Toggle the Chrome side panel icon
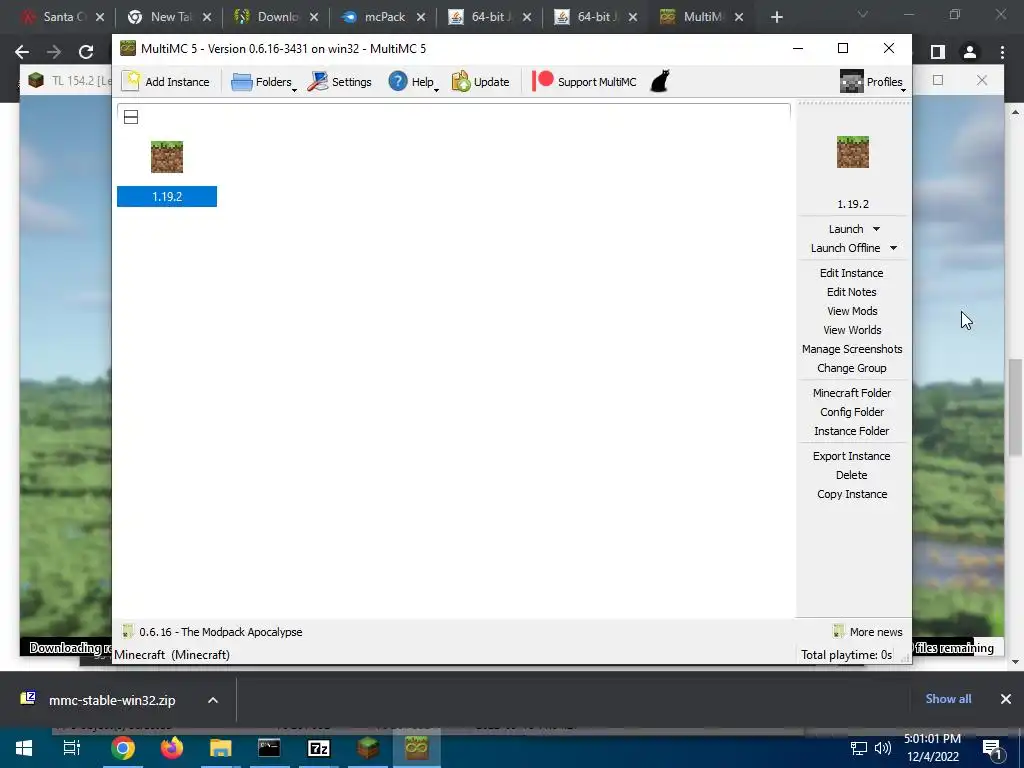This screenshot has height=768, width=1024. pyautogui.click(x=938, y=52)
